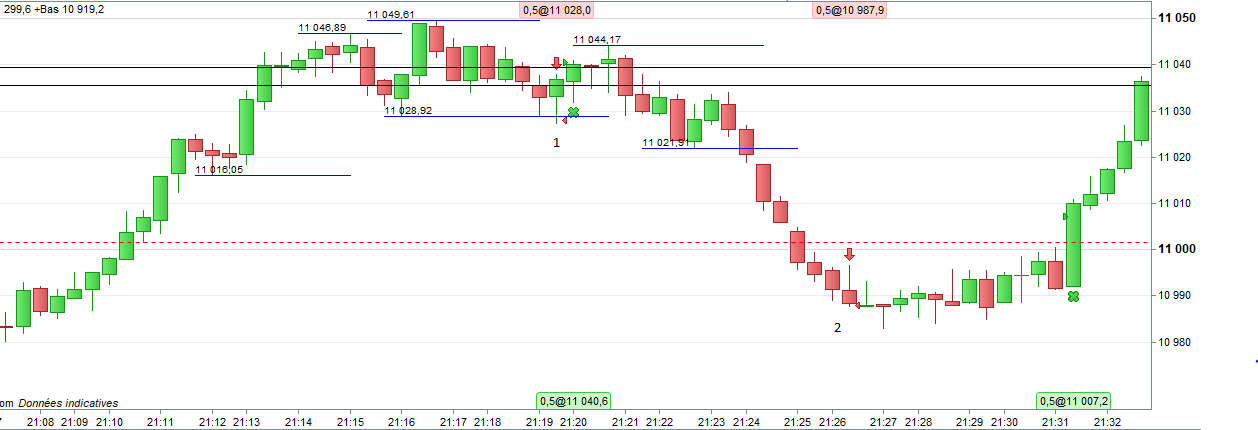Image resolution: width=1258 pixels, height=430 pixels.
Task: Click the 11 040 price axis value
Action: click(x=1176, y=64)
